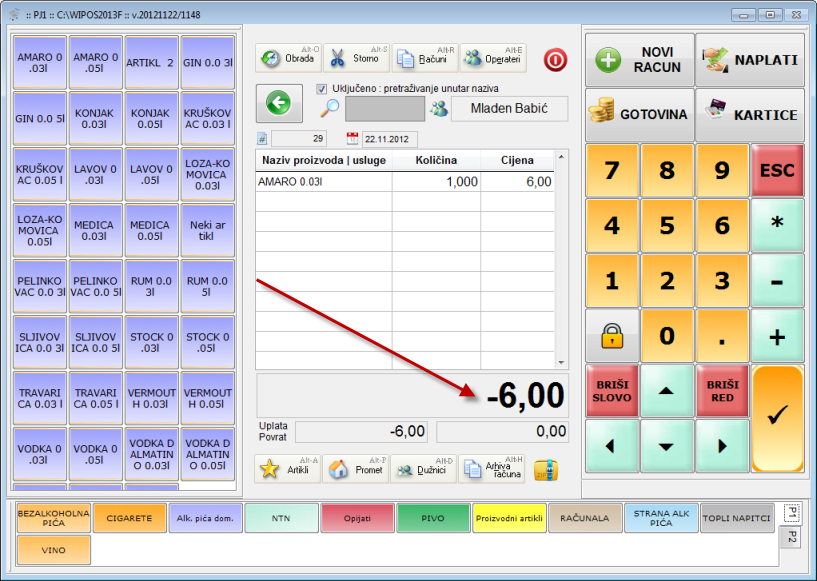Screen dimensions: 817x581
Task: Click the red power exit icon
Action: [555, 59]
